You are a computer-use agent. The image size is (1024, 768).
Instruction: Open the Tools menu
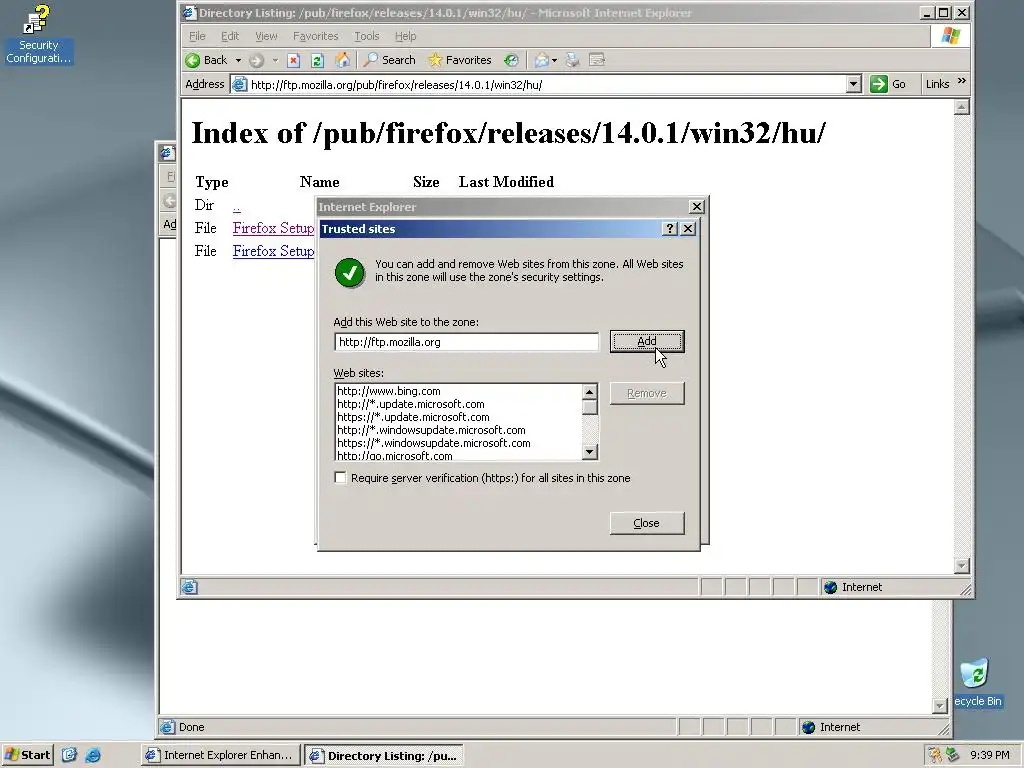(x=366, y=36)
